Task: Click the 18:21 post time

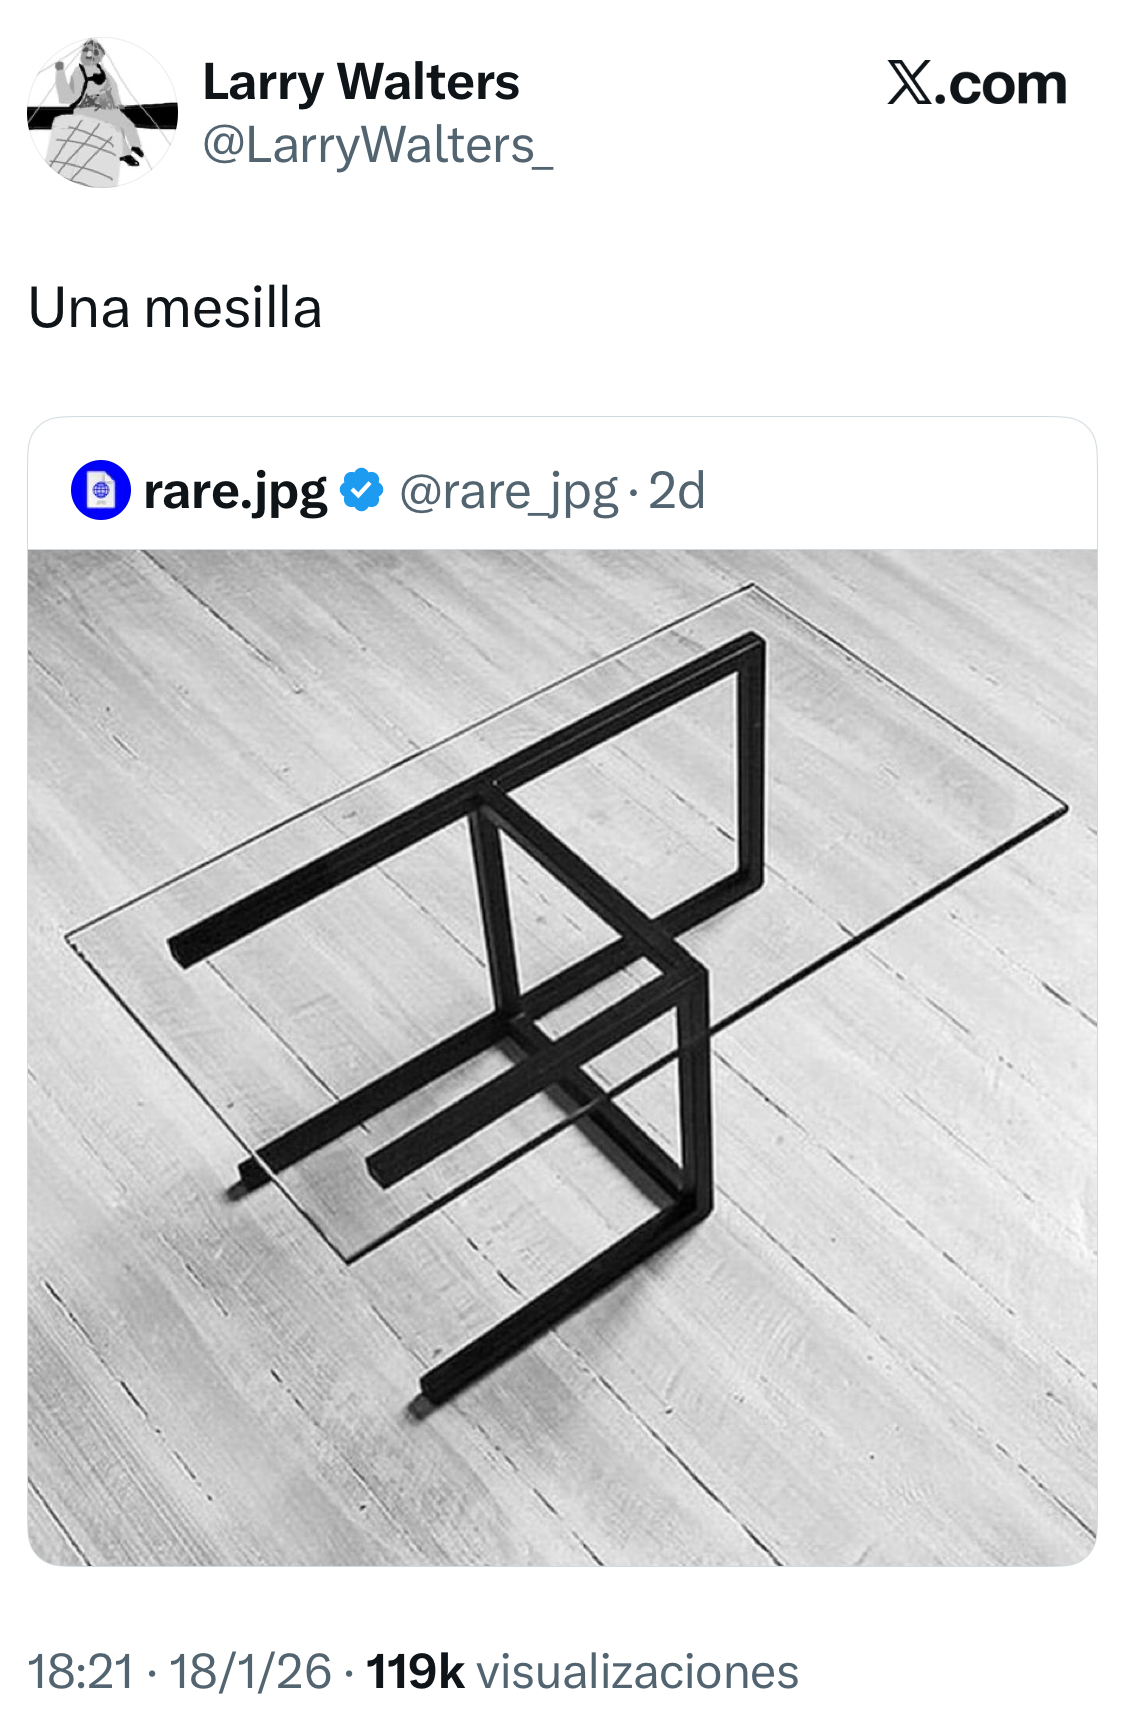Action: tap(81, 1672)
